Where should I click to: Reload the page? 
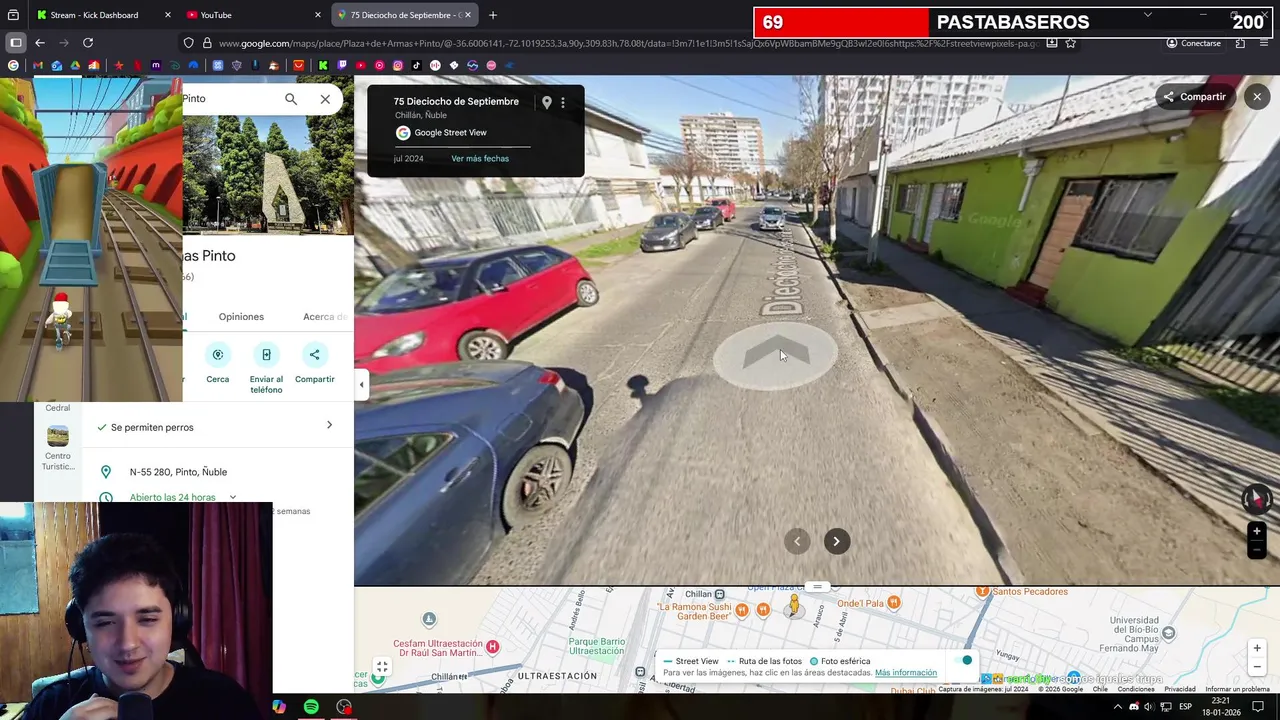point(88,43)
